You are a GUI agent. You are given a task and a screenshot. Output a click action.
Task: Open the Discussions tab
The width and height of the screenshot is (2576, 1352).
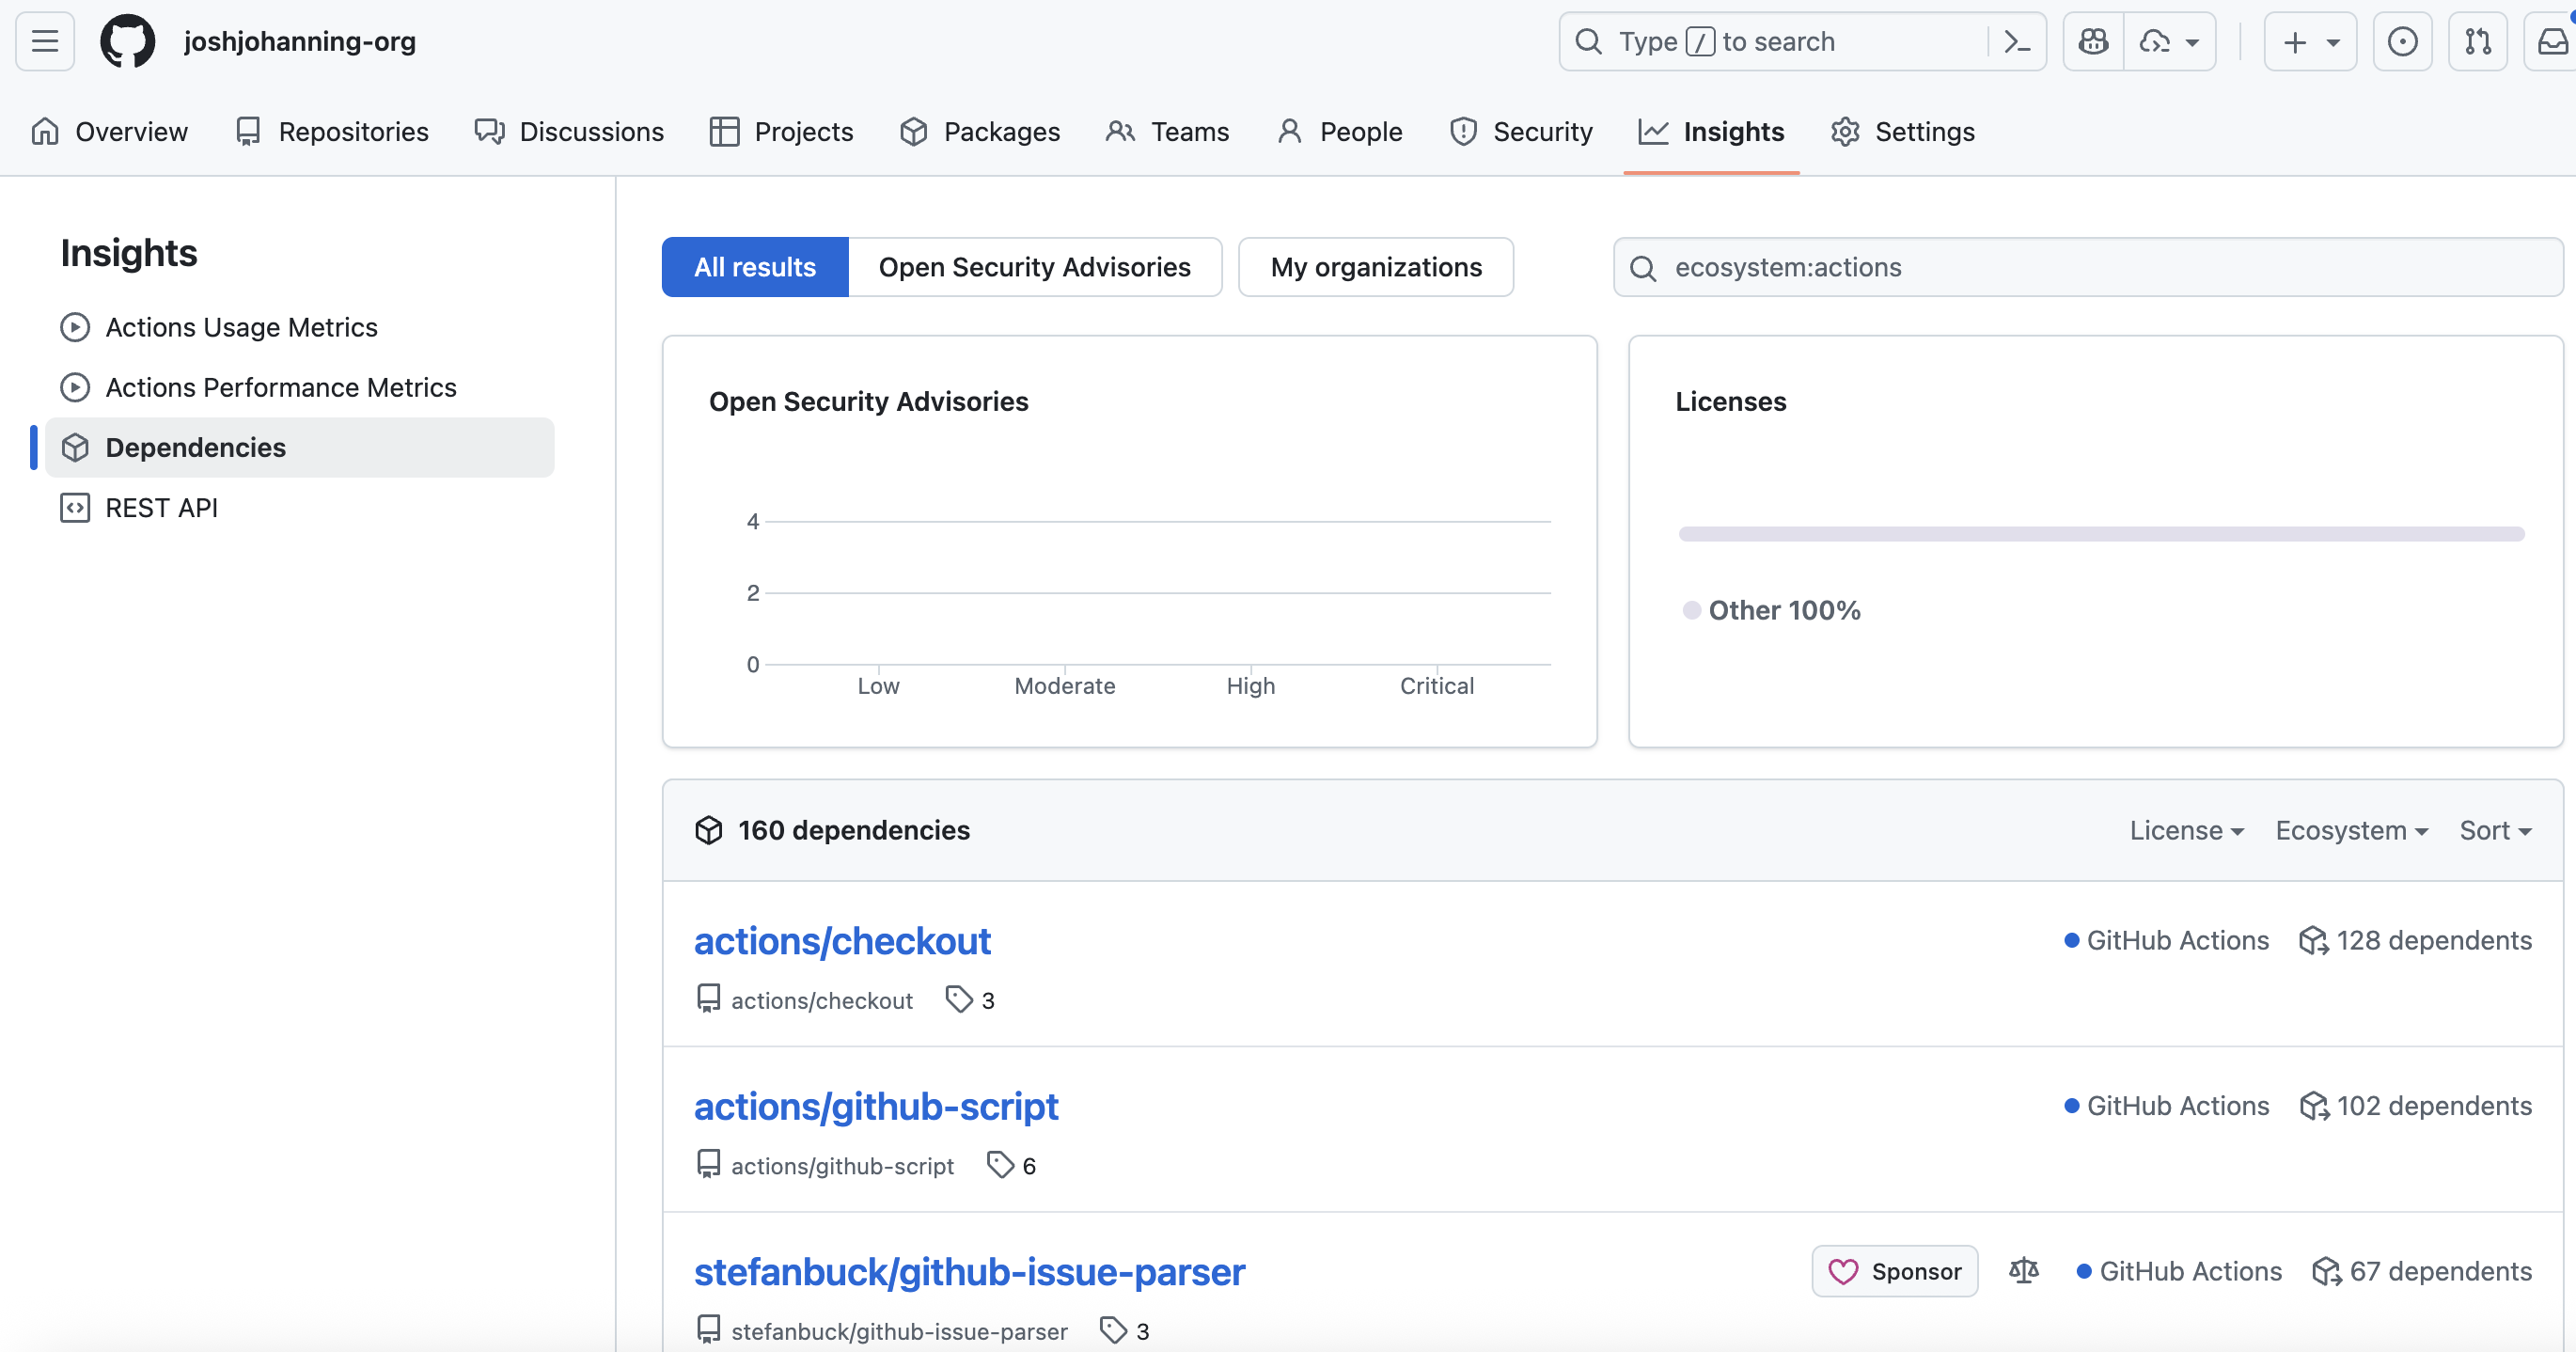pos(569,131)
